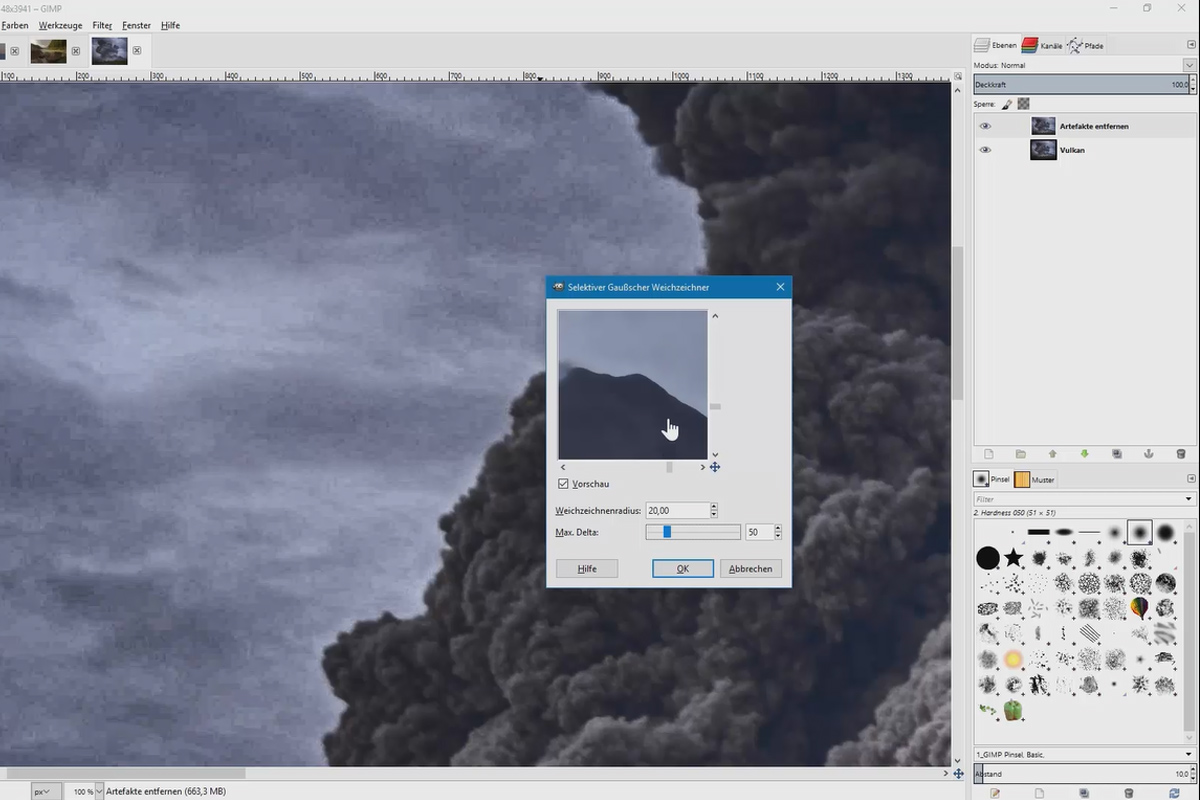Create a new brush

(x=1040, y=792)
